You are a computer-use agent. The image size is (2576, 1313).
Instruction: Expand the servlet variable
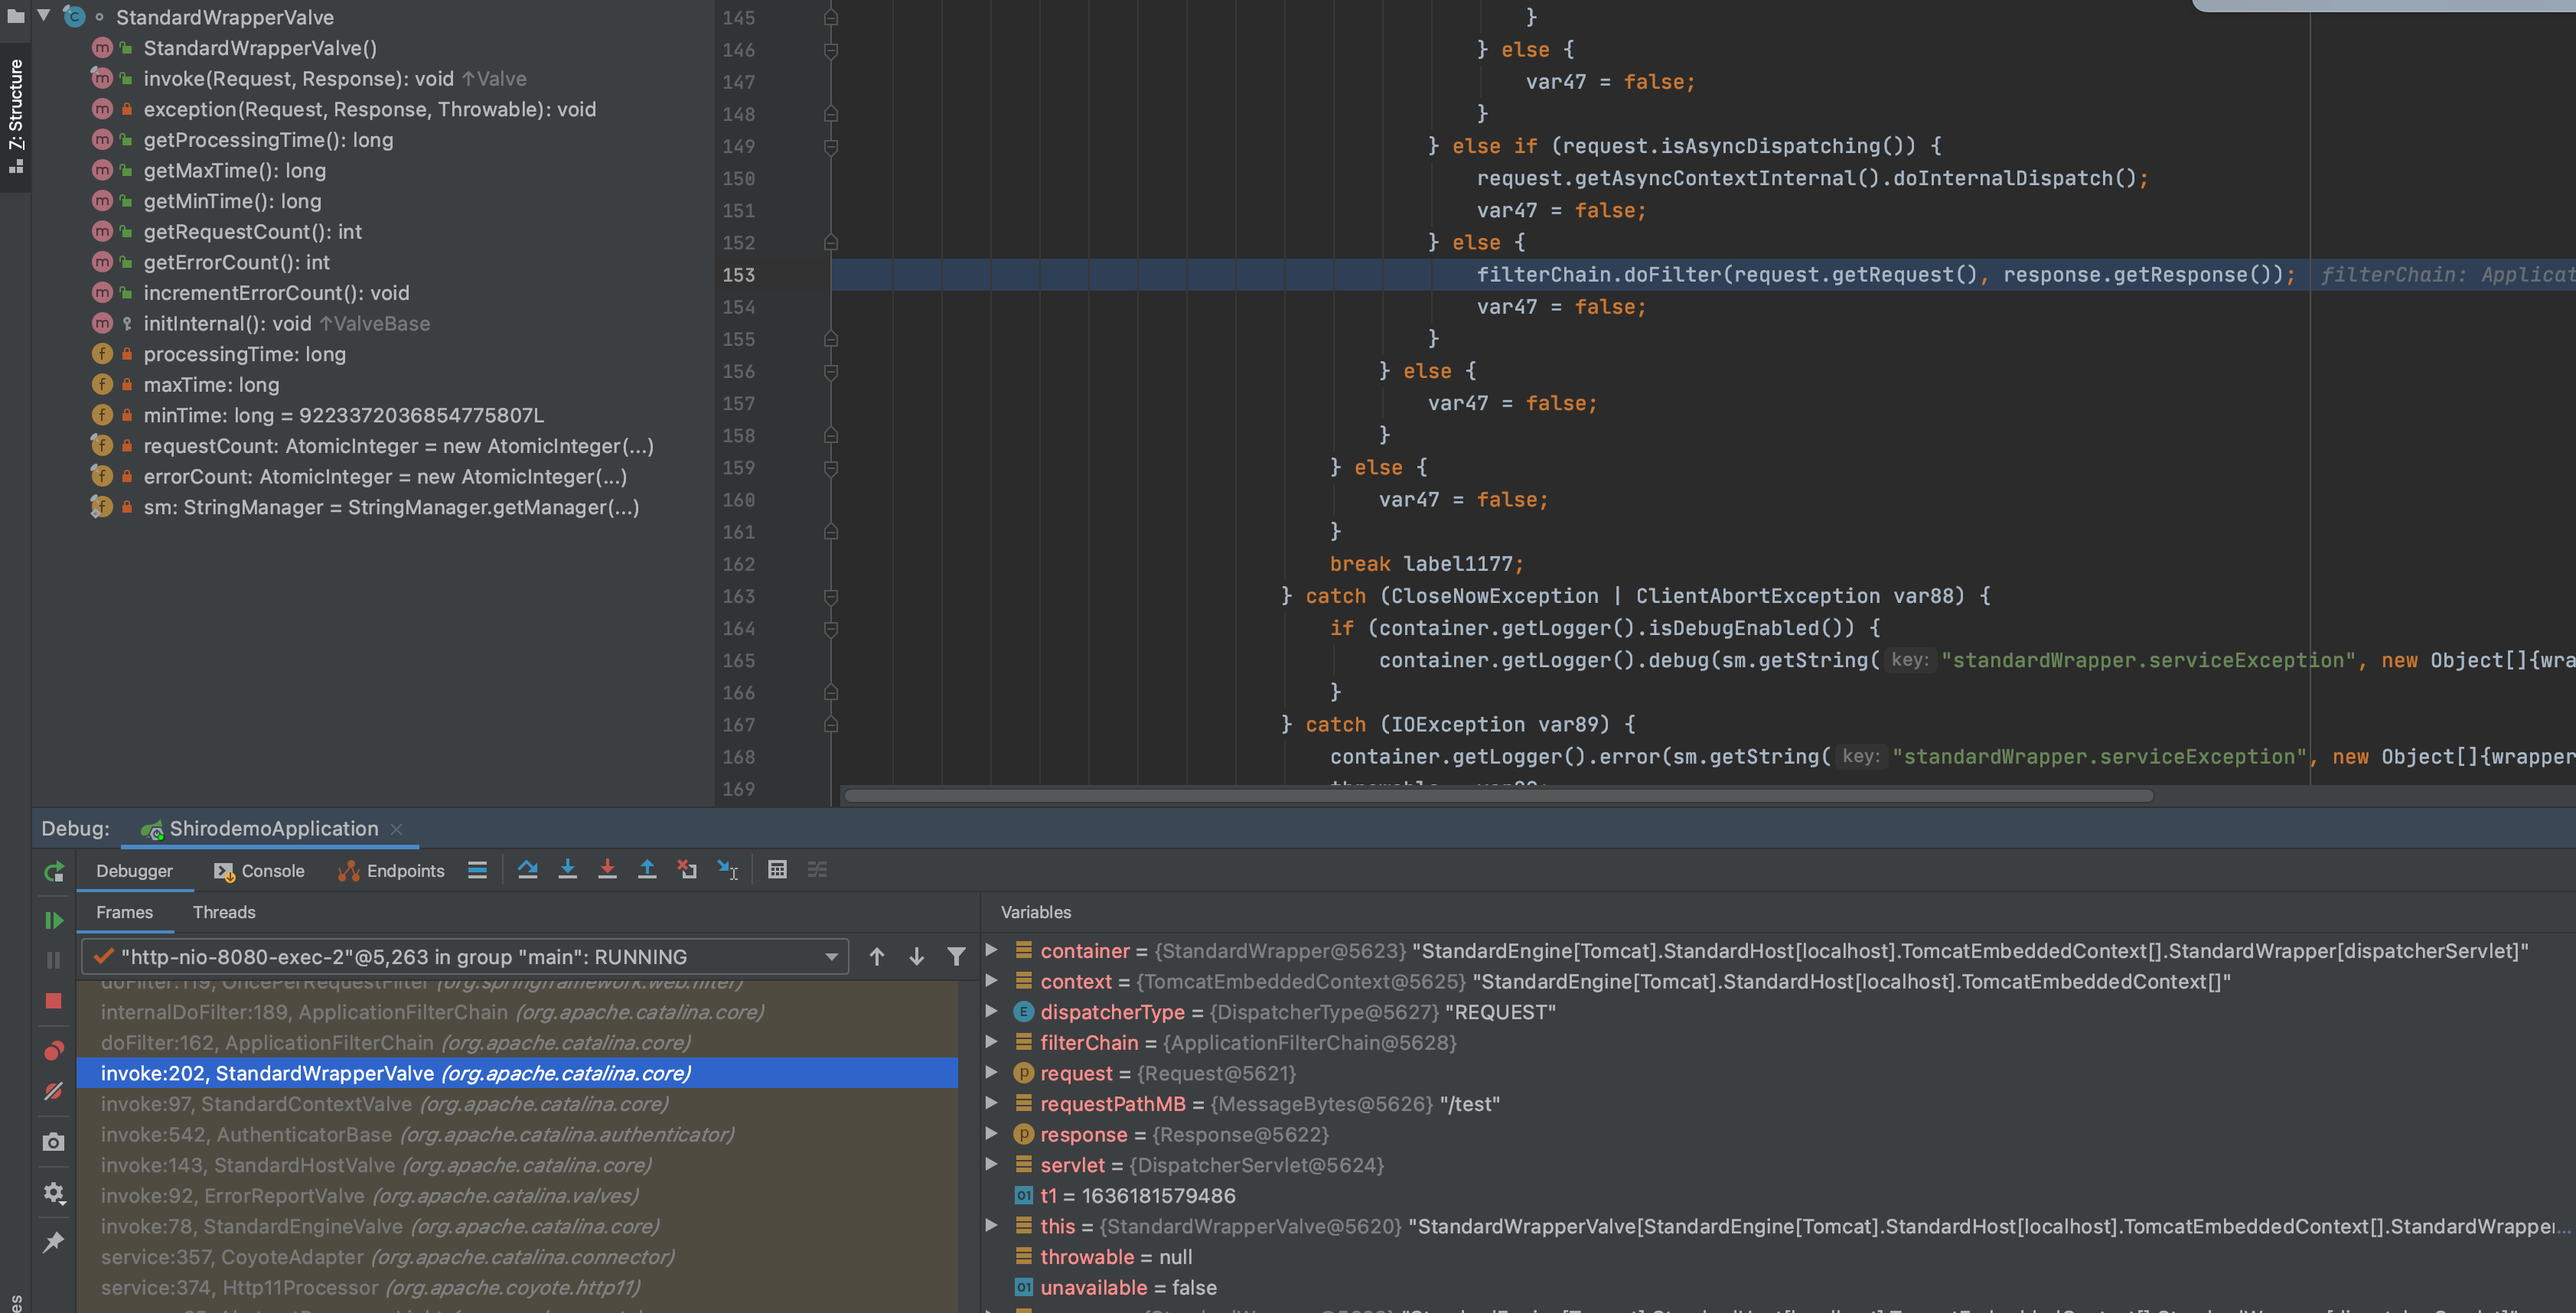pos(991,1164)
